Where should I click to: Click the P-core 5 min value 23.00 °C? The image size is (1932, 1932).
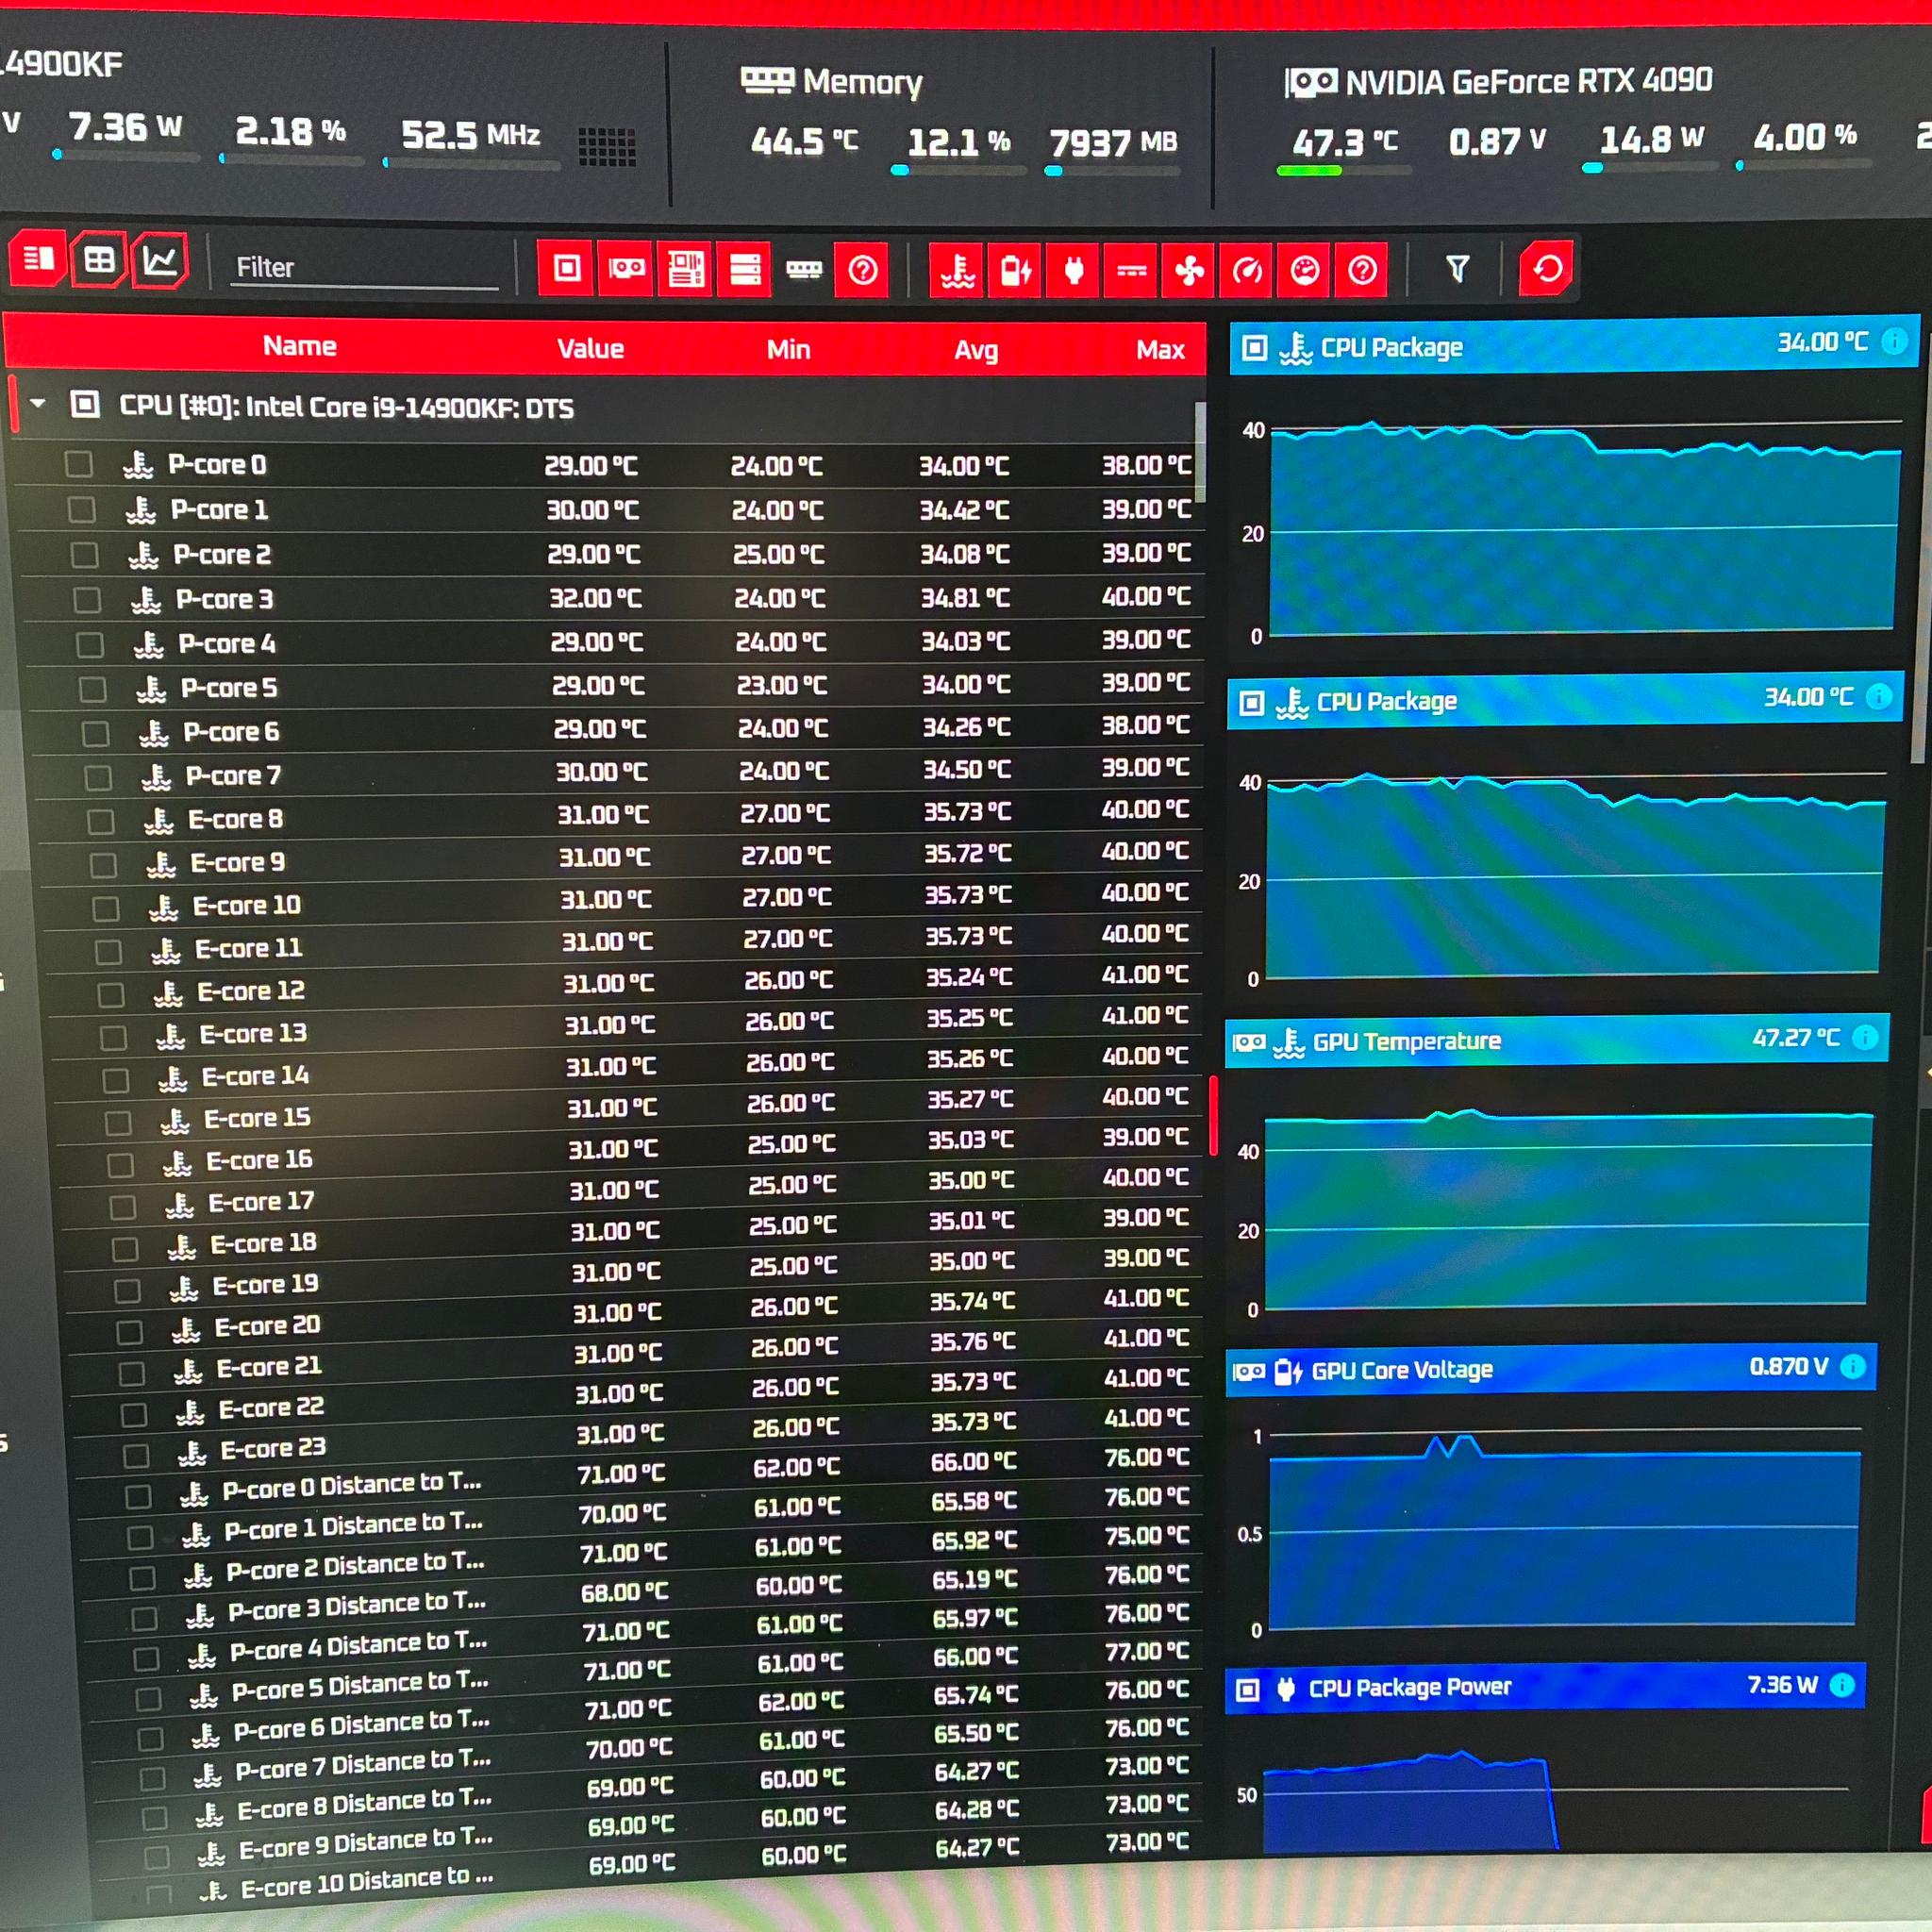click(782, 686)
